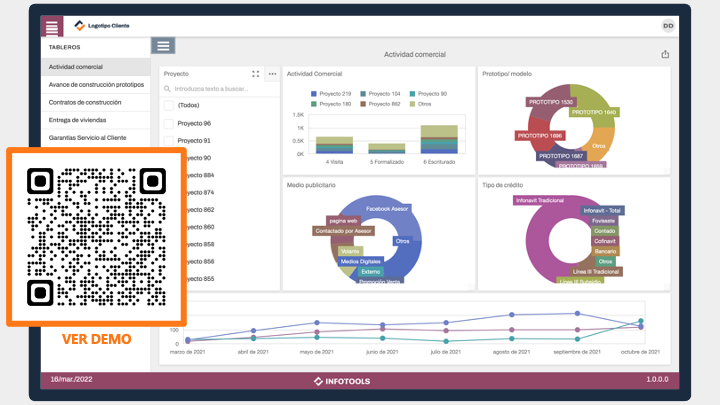Image resolution: width=720 pixels, height=405 pixels.
Task: Select the pagina web label
Action: [343, 221]
